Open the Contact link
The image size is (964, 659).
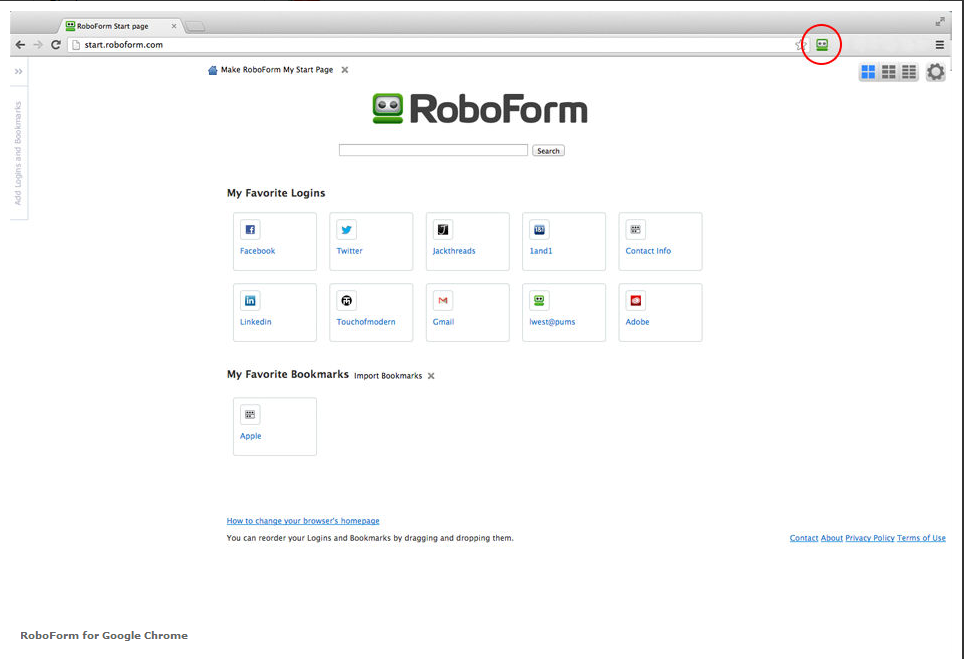804,538
